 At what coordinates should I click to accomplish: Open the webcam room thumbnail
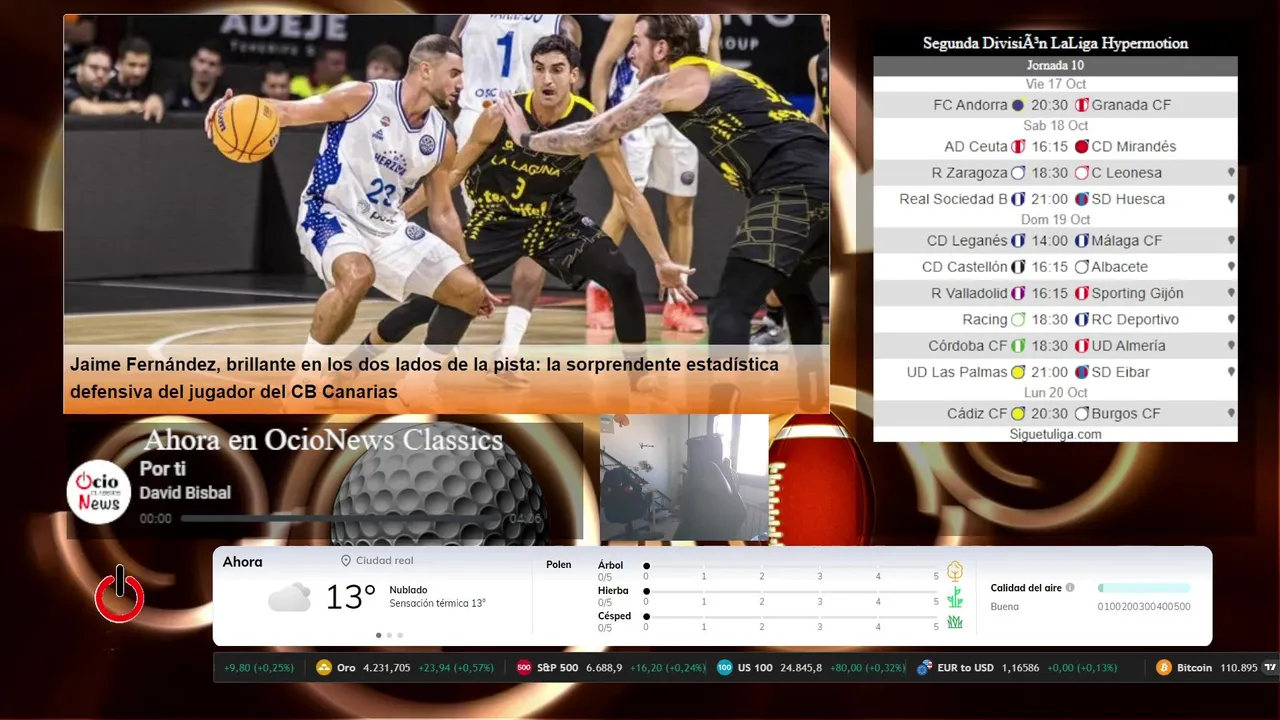click(684, 478)
